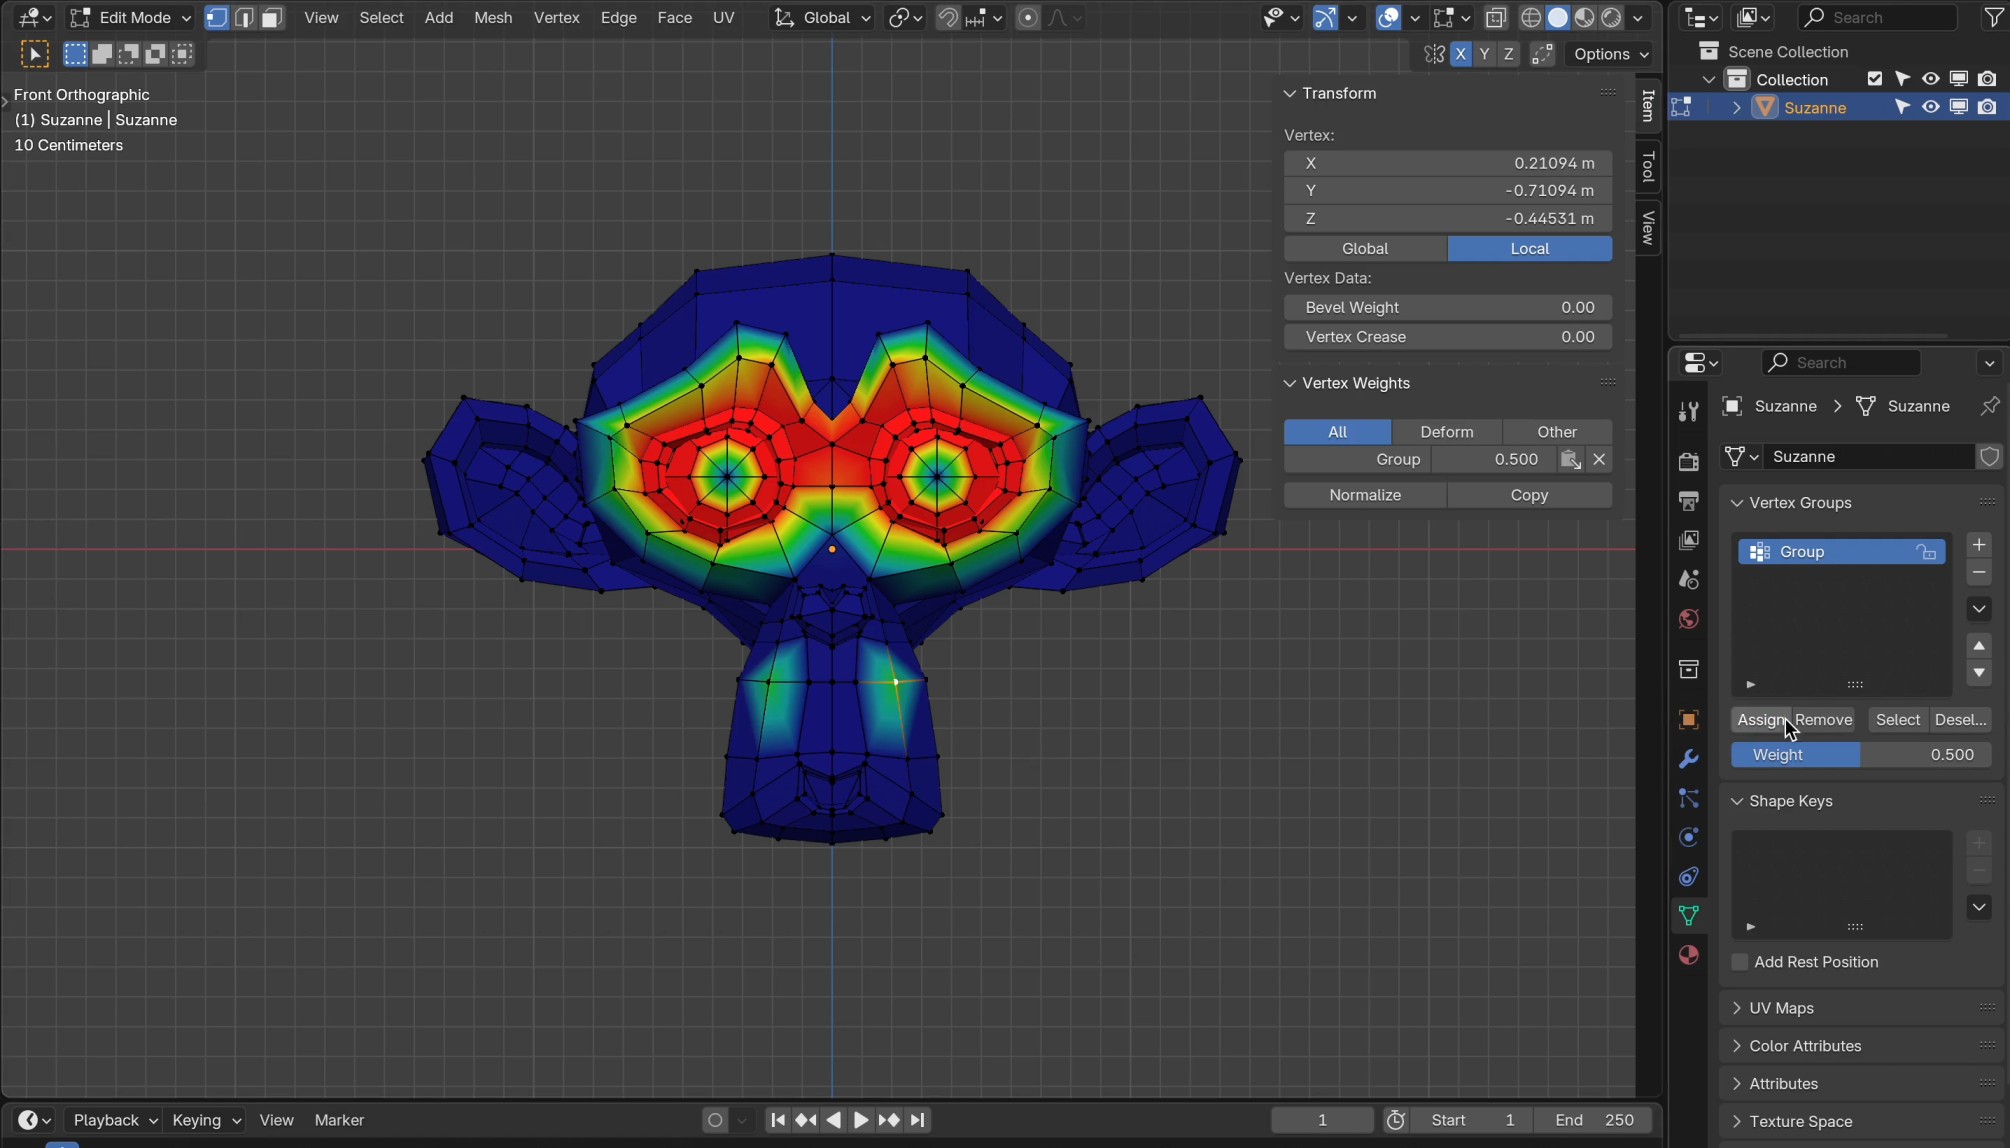Select rendered viewport shading
Image resolution: width=2010 pixels, height=1148 pixels.
1611,17
